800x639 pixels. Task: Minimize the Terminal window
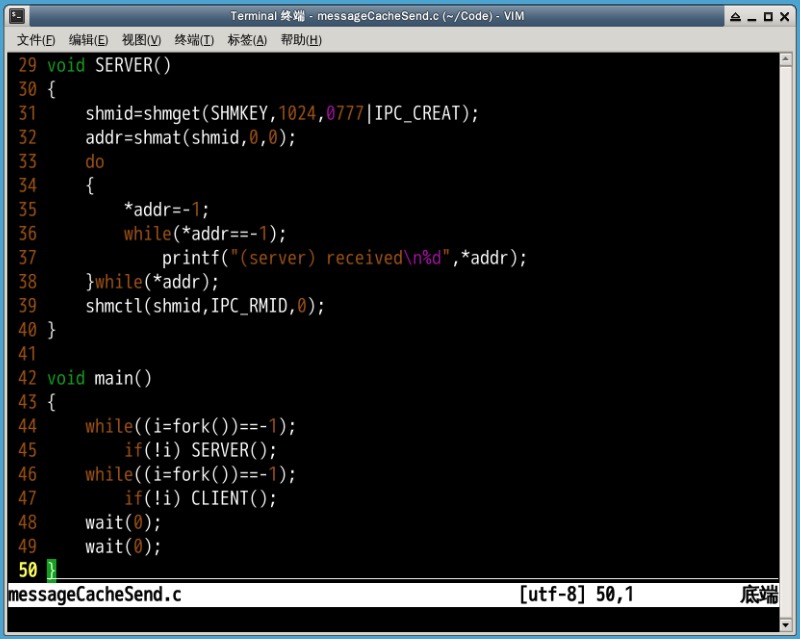(752, 16)
